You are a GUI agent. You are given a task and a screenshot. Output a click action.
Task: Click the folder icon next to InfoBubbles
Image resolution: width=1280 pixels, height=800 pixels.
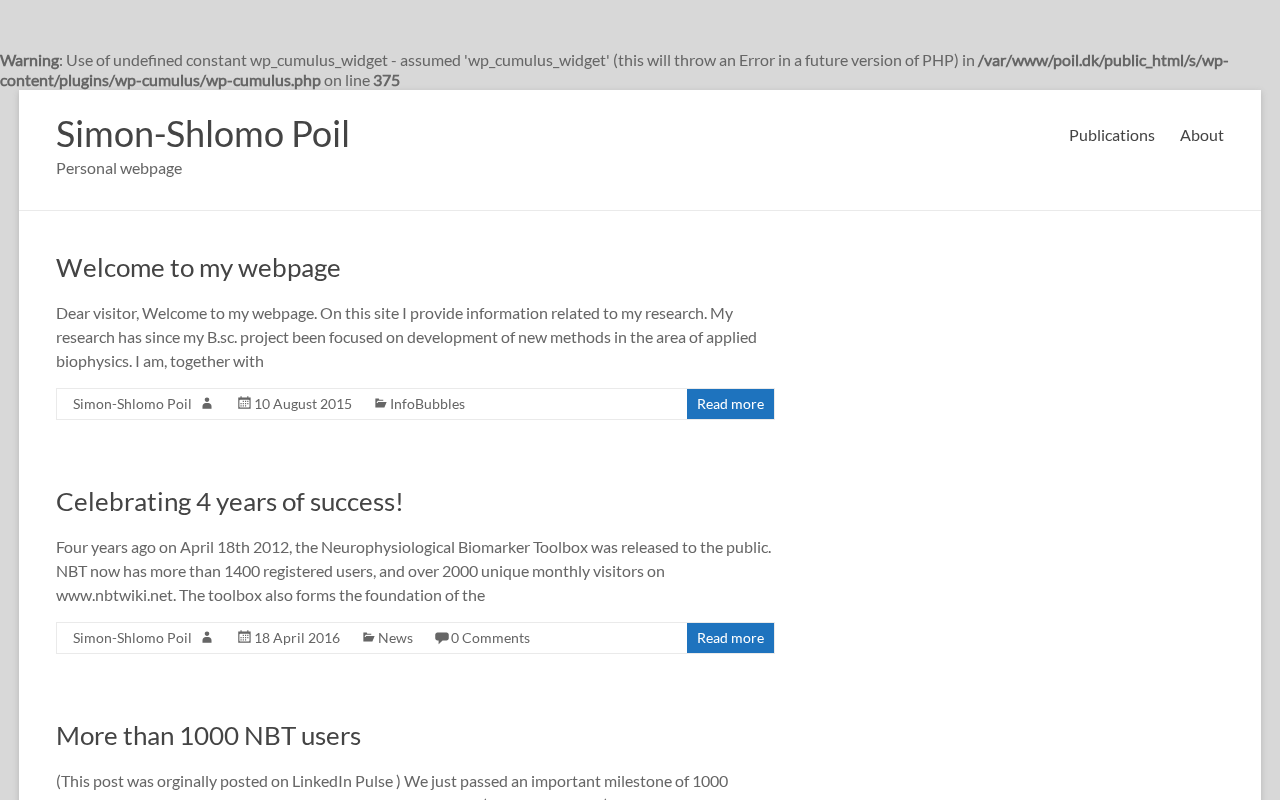381,403
